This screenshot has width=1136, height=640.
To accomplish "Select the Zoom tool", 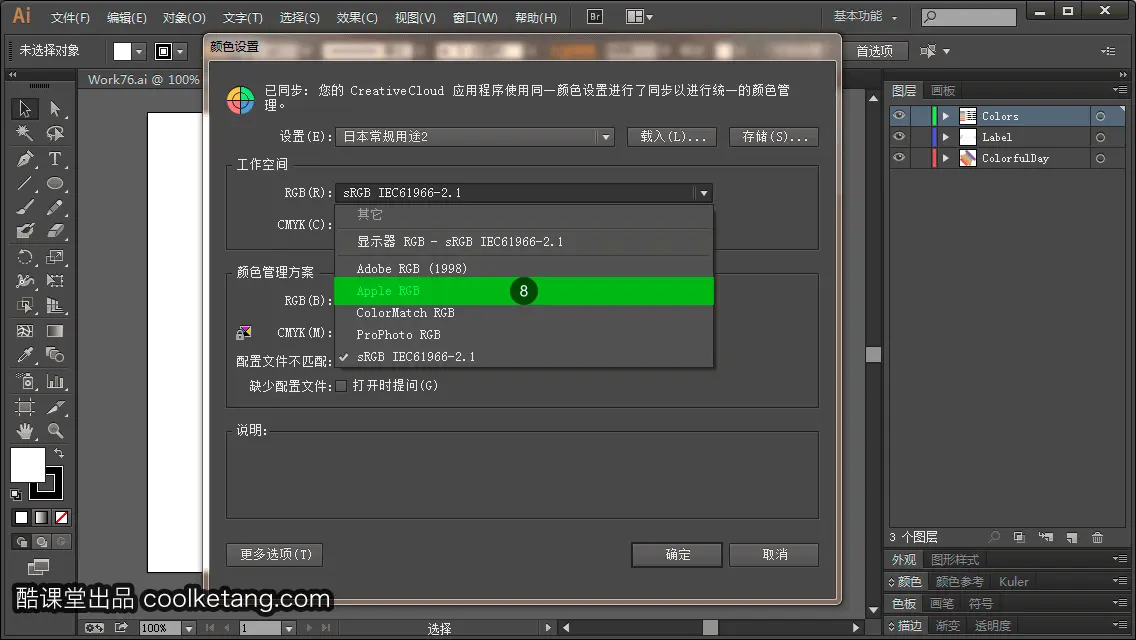I will (x=55, y=431).
